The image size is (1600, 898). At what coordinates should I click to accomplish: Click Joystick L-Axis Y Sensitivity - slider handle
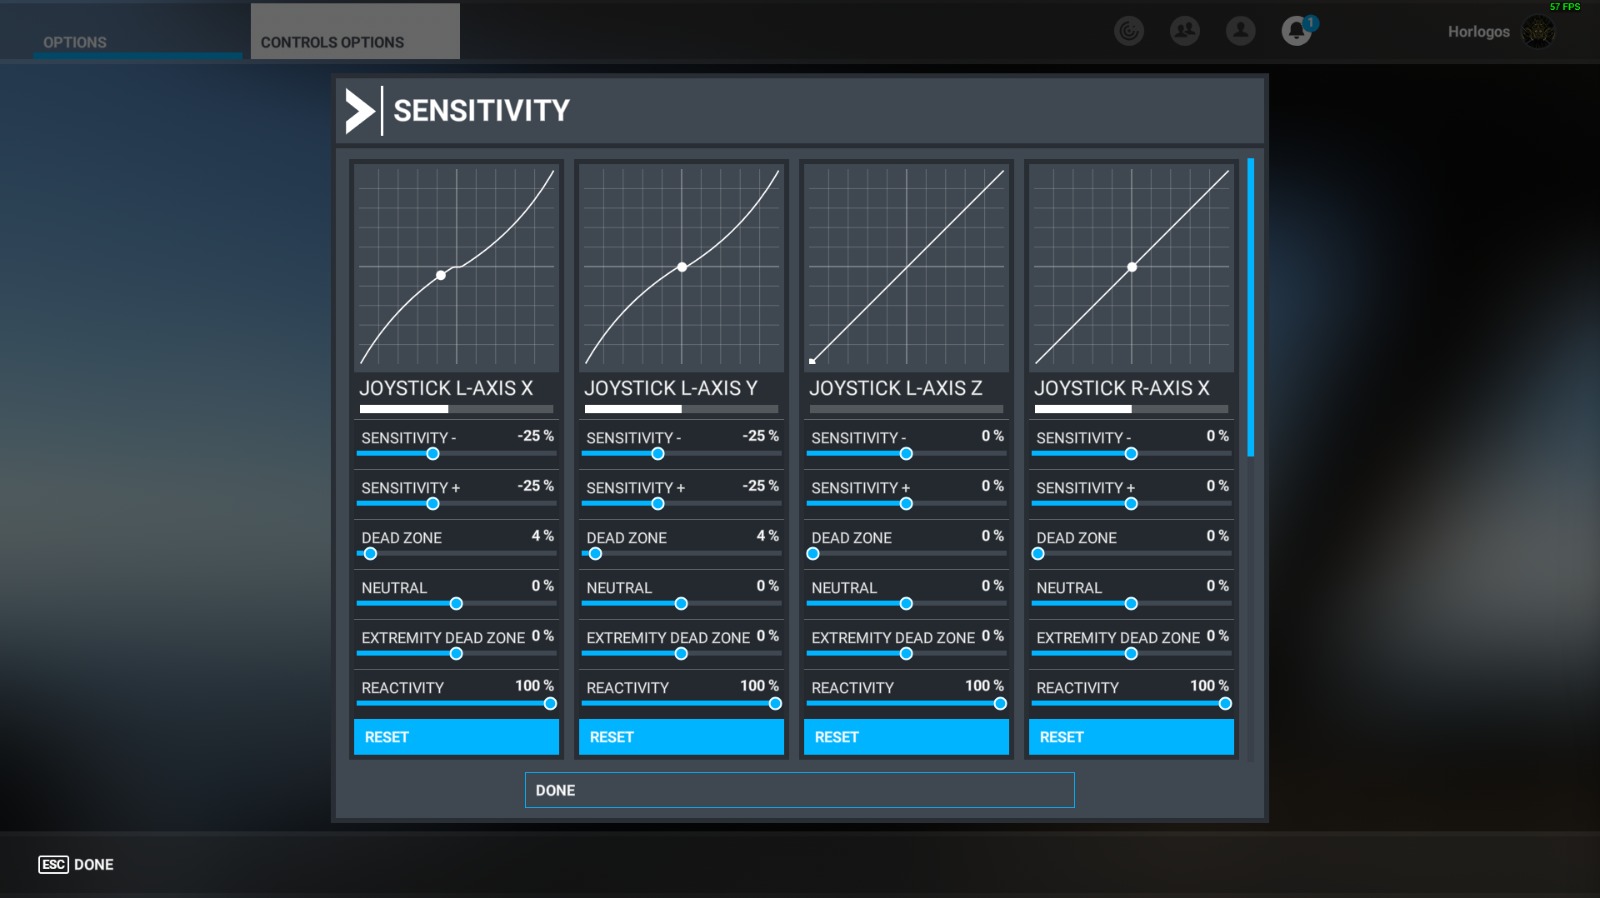pyautogui.click(x=658, y=454)
